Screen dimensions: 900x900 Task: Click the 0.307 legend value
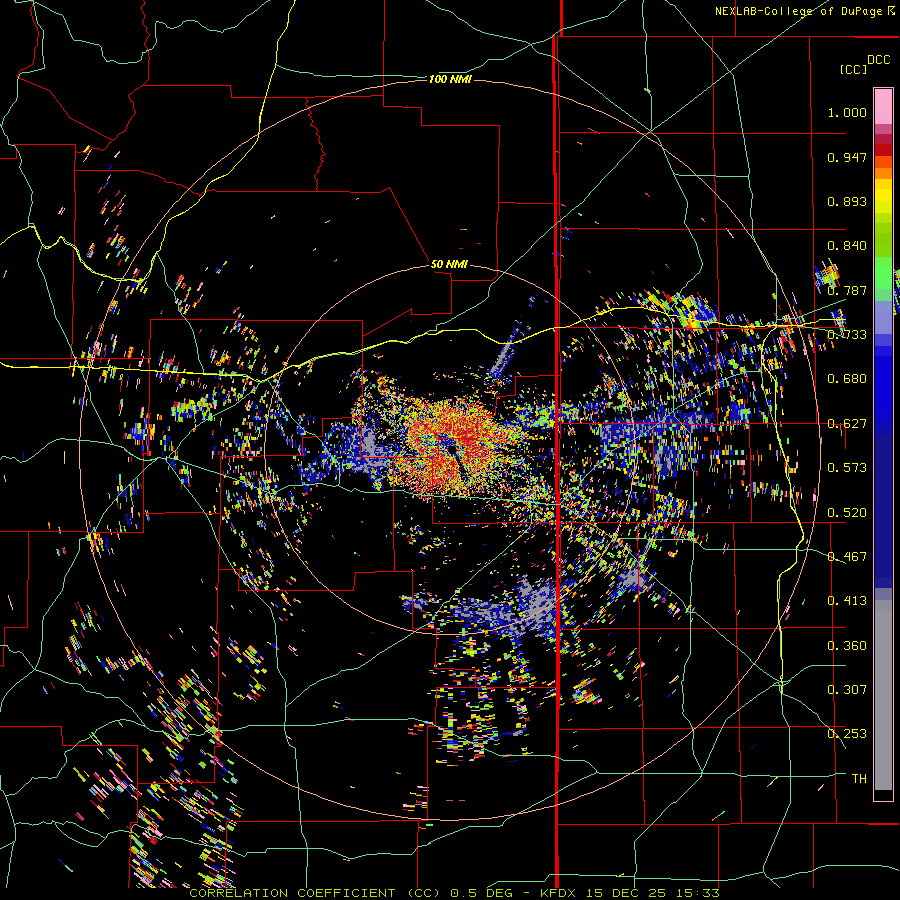tap(847, 690)
